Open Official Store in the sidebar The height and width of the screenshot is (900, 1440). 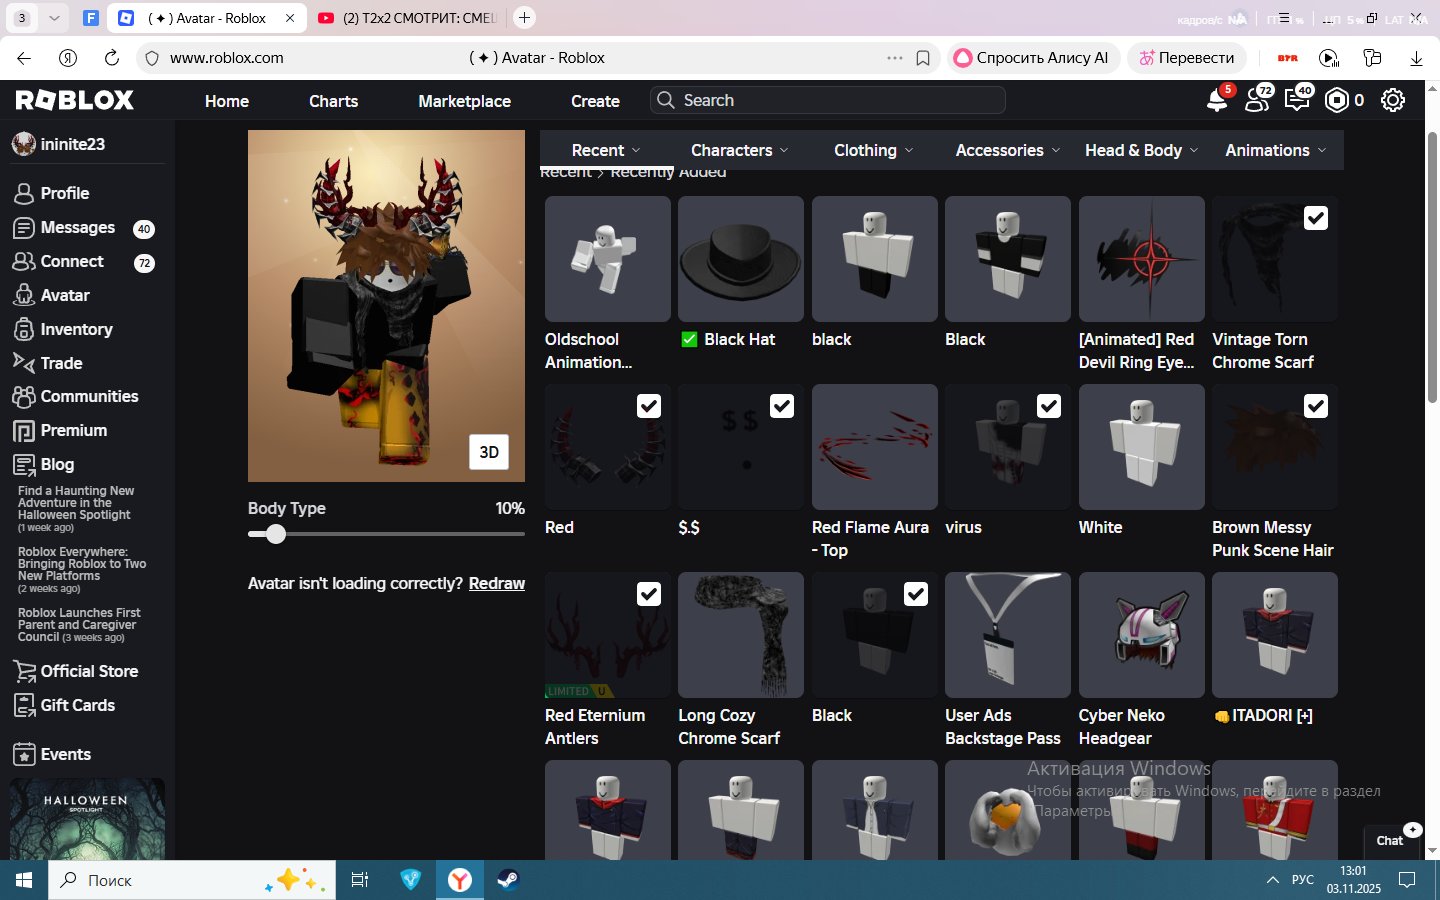89,671
